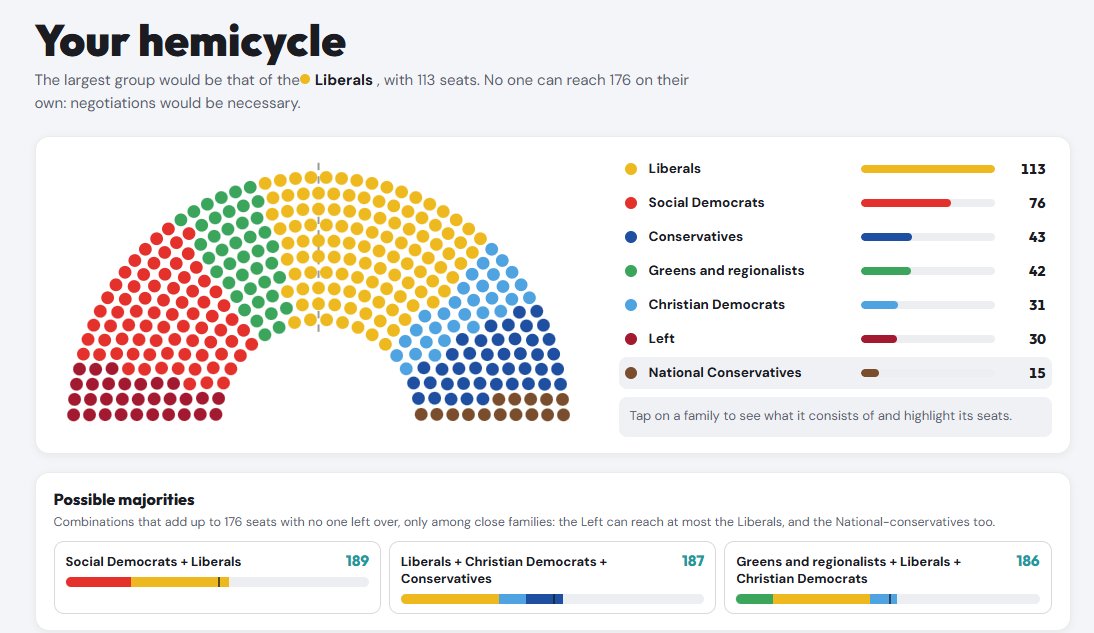Click the 186 seat total

click(x=1028, y=561)
